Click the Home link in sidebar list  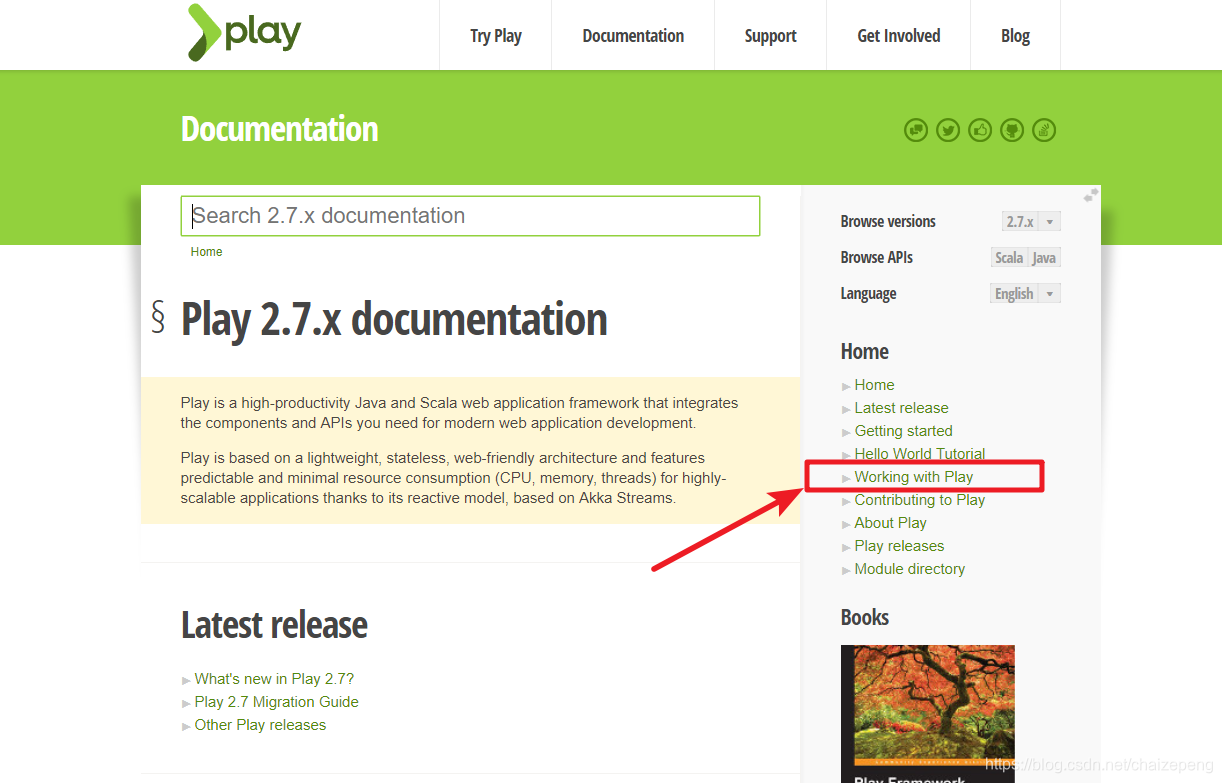(874, 385)
